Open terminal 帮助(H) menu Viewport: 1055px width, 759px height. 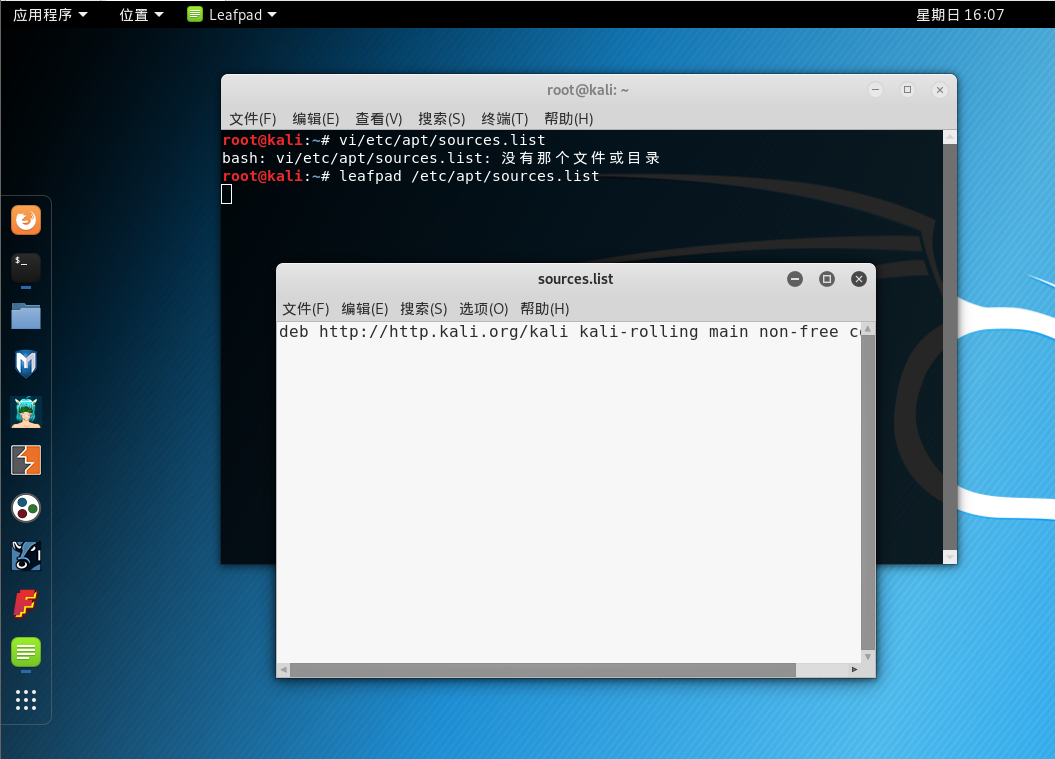click(x=569, y=119)
